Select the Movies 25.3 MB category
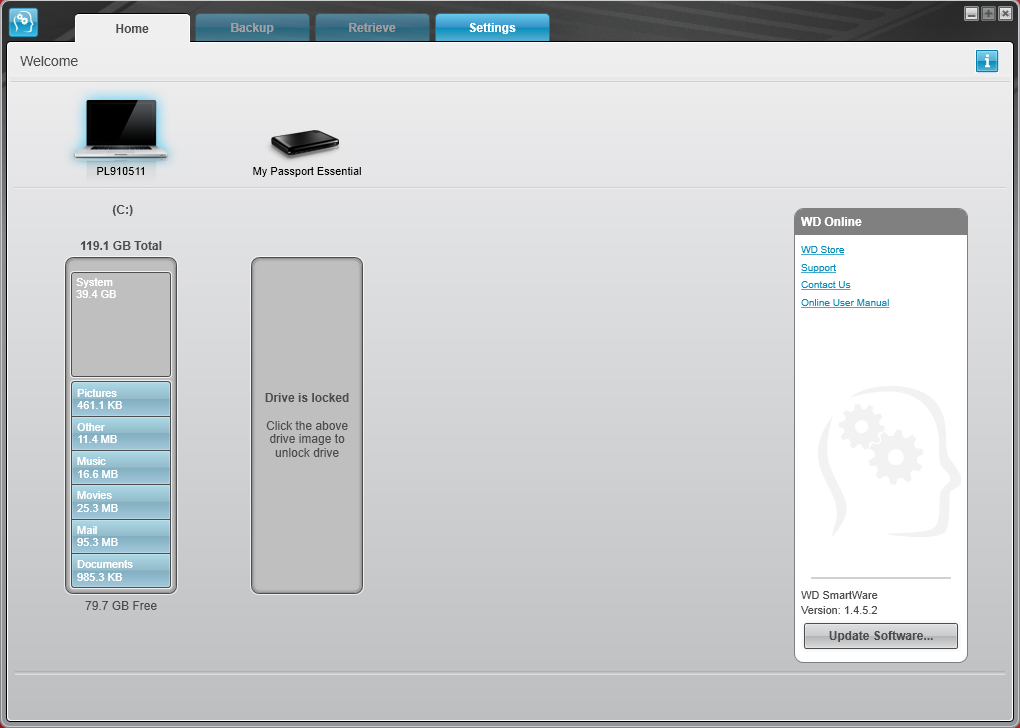 (121, 502)
